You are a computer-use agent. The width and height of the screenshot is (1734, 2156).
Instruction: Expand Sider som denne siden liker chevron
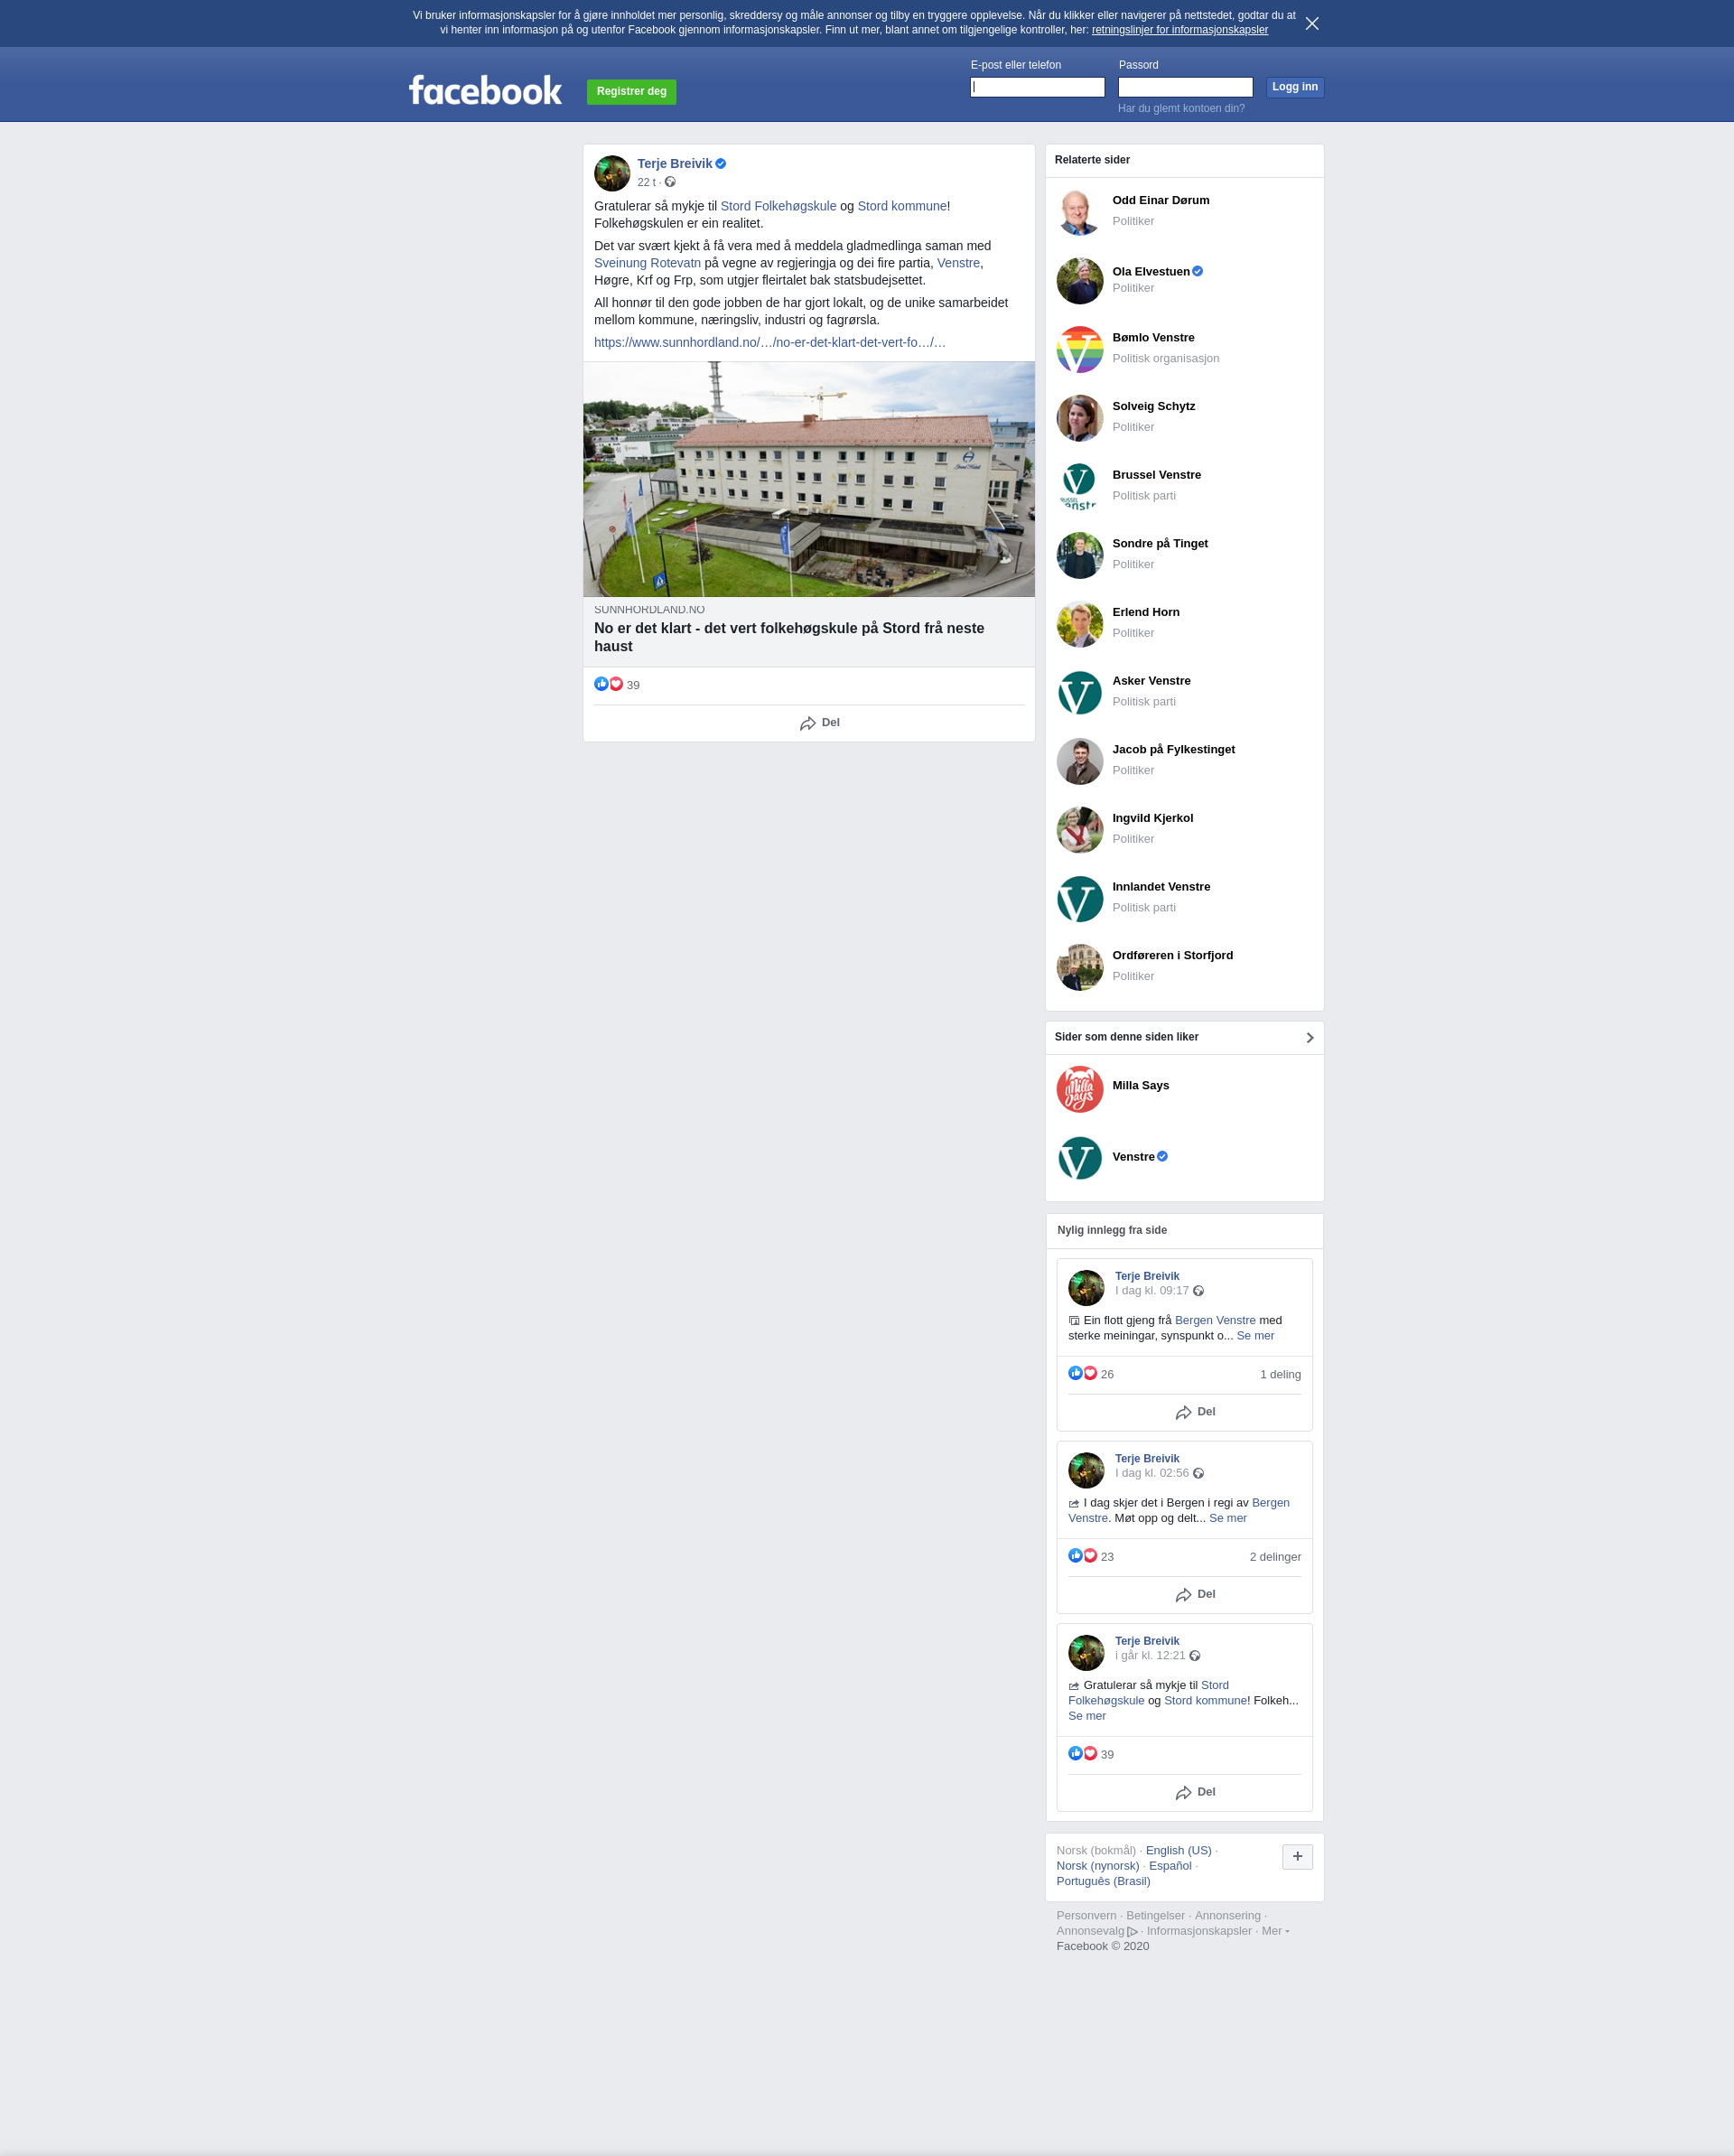point(1310,1038)
